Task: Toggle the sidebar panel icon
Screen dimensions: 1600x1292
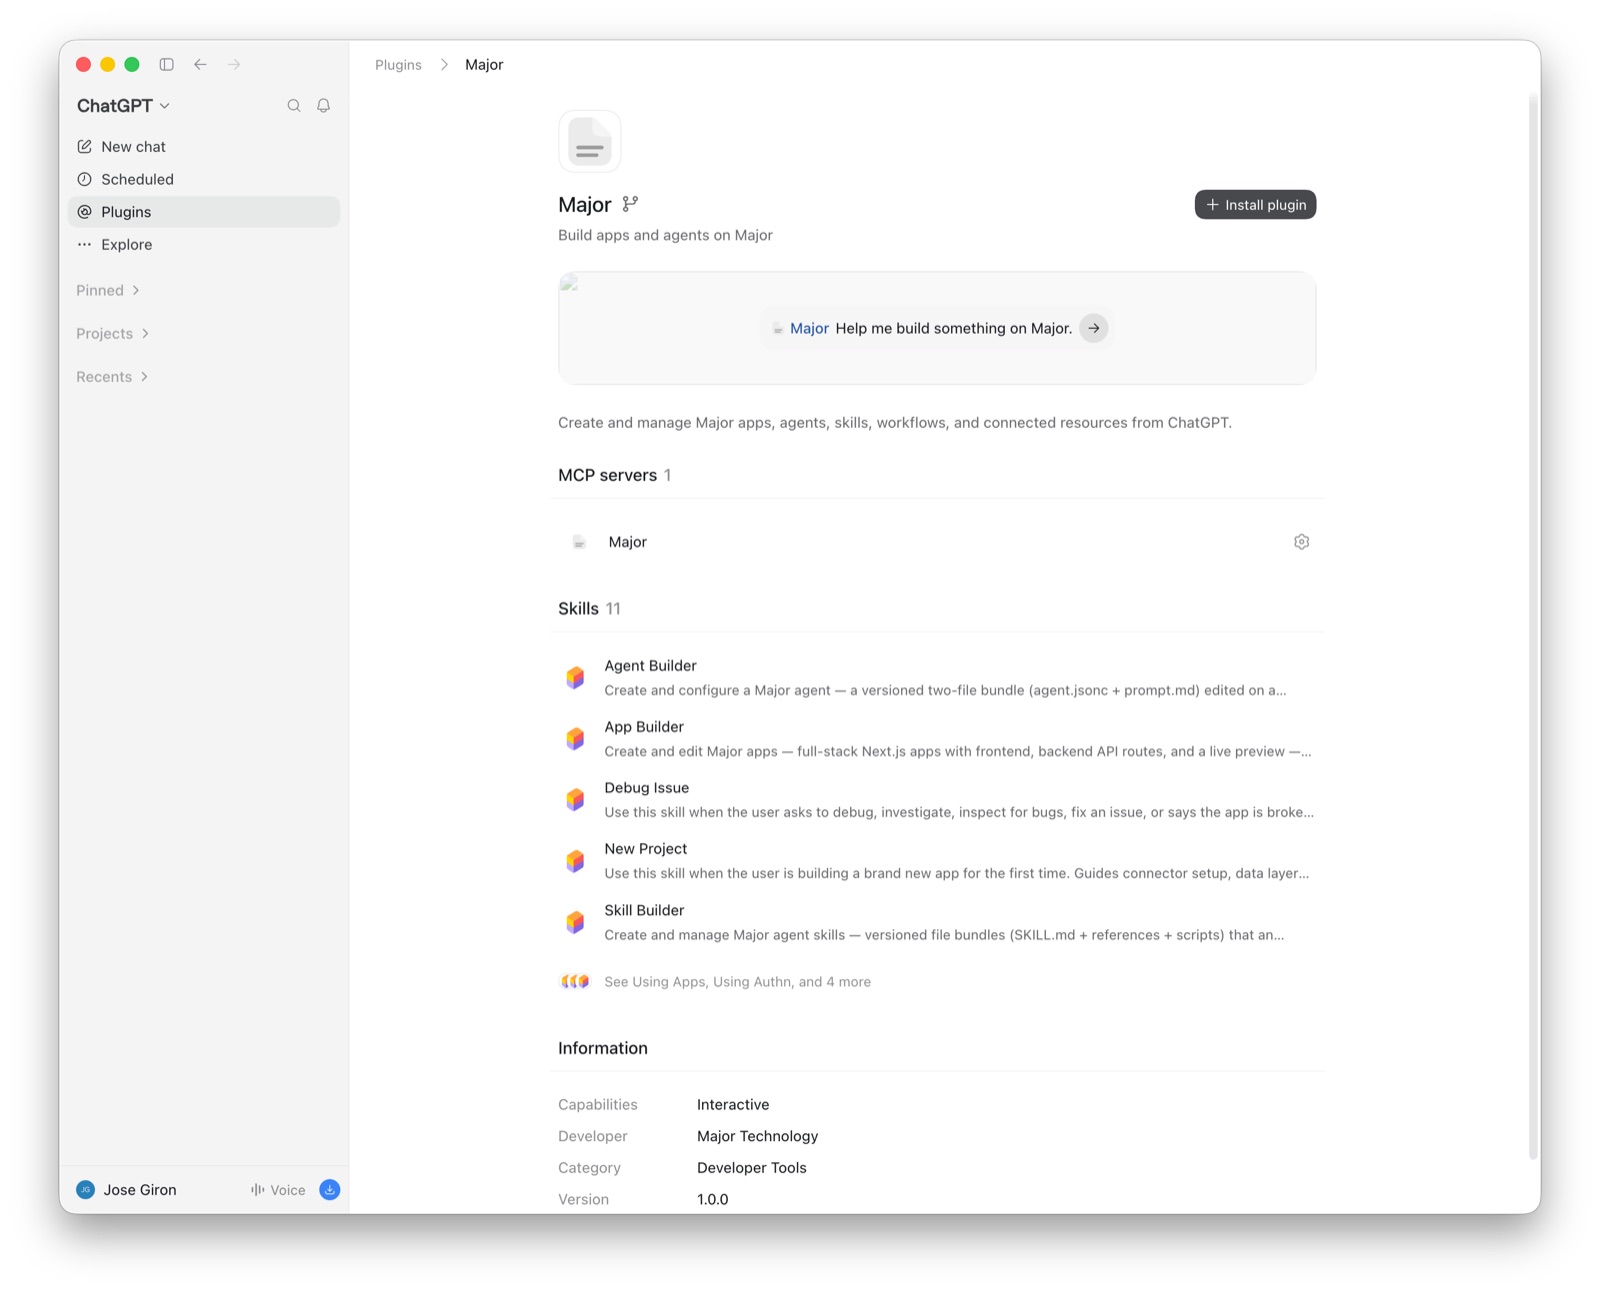Action: tap(167, 64)
